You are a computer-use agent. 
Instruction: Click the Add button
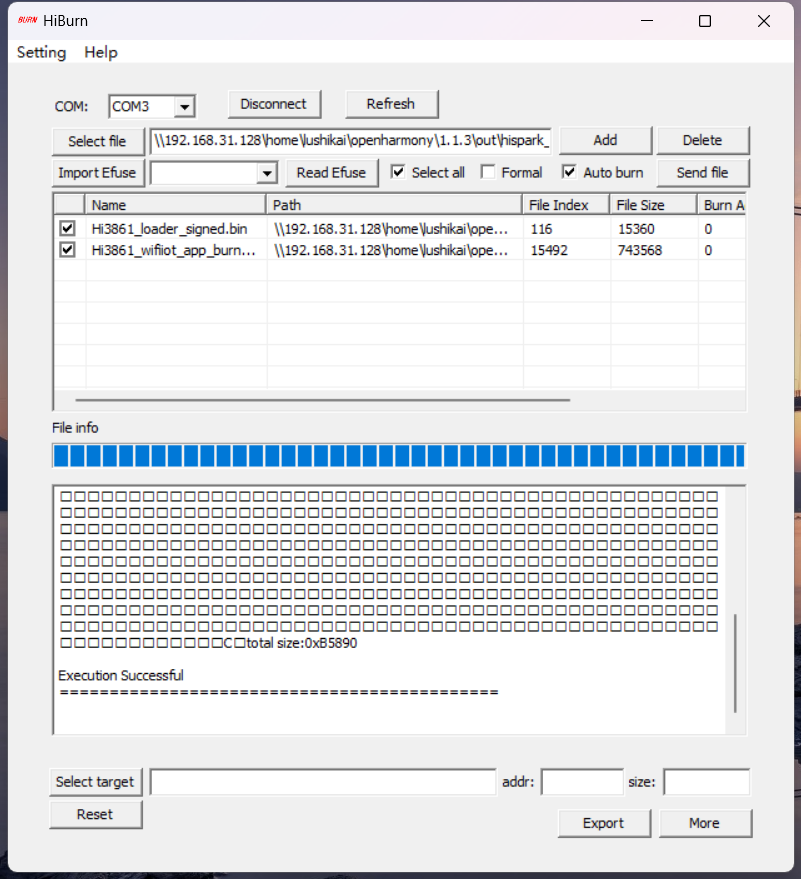(605, 140)
